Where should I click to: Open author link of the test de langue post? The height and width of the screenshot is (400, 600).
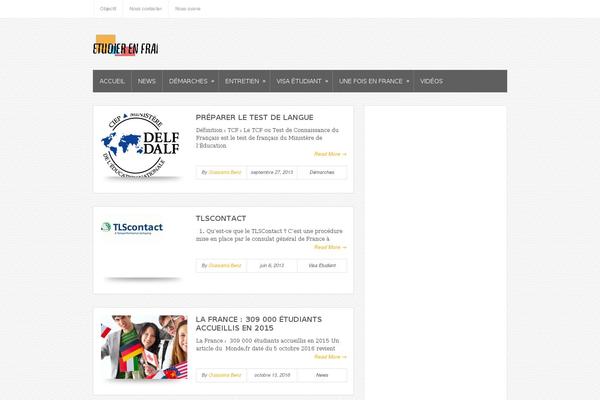[x=225, y=172]
